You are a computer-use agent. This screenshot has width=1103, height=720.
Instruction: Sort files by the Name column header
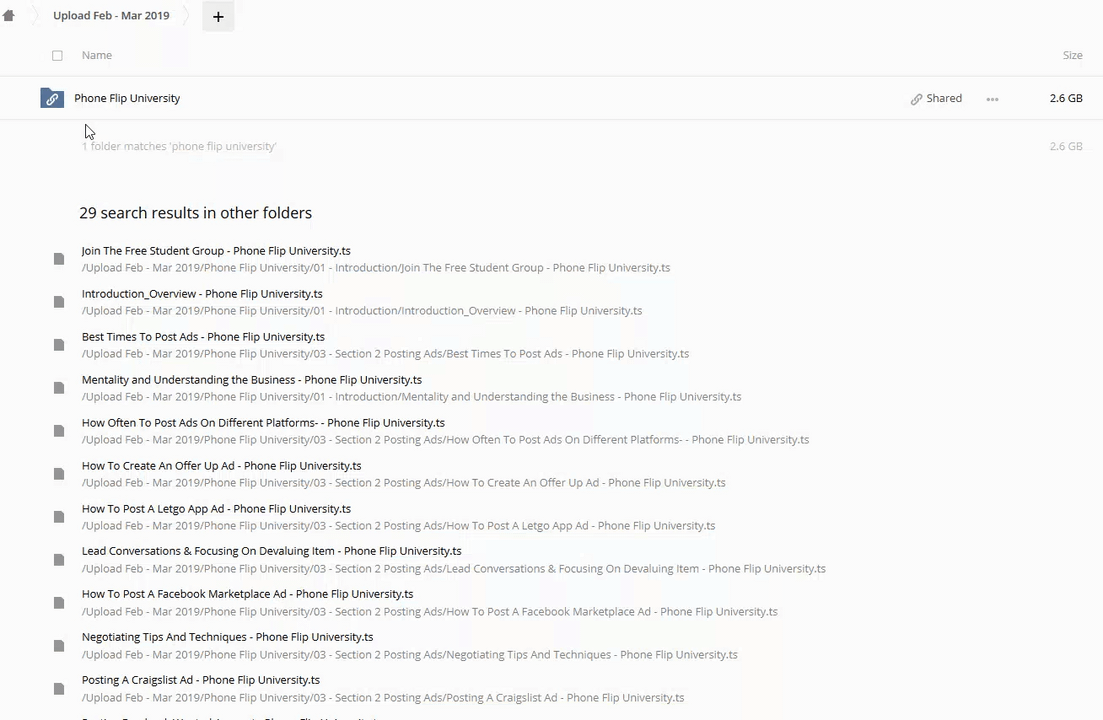[x=97, y=55]
